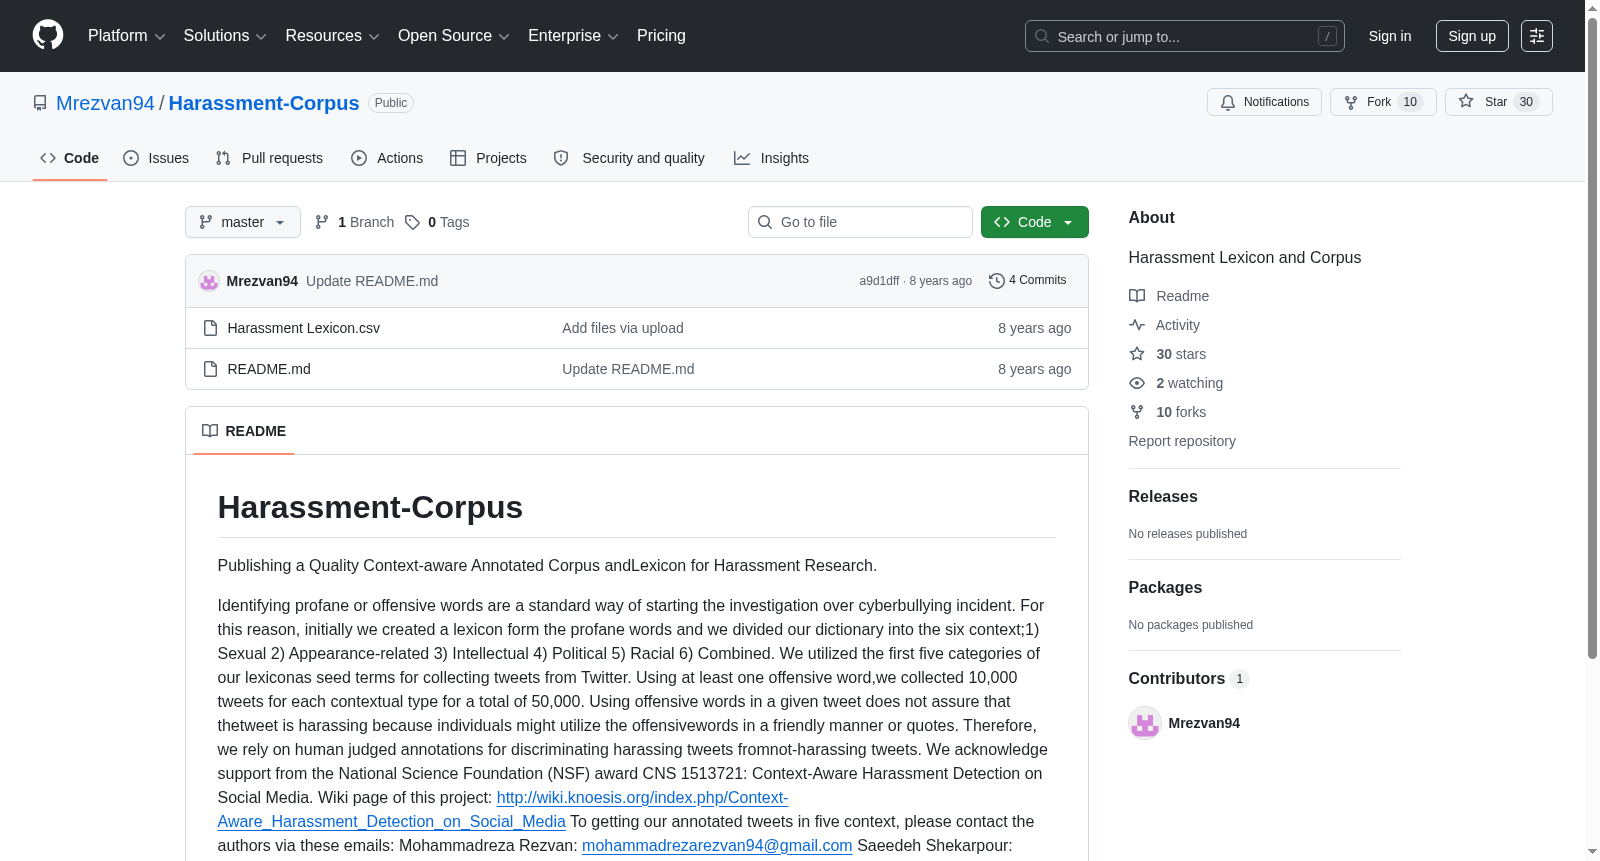Open the Mrezvan94 contributor name link

coord(1204,723)
